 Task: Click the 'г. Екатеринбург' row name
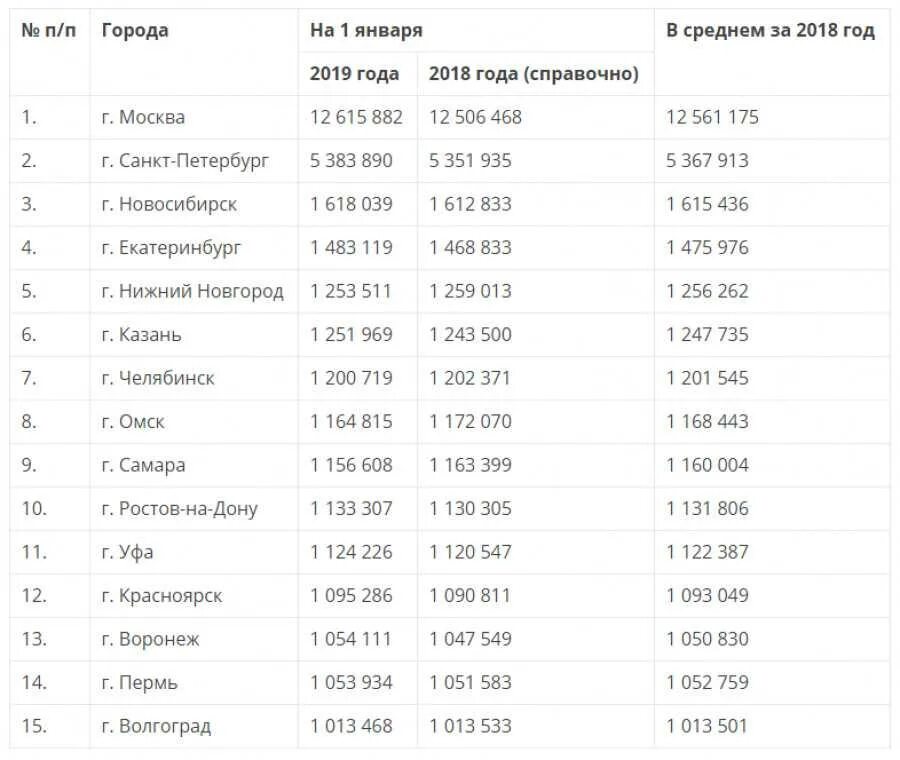tap(171, 248)
